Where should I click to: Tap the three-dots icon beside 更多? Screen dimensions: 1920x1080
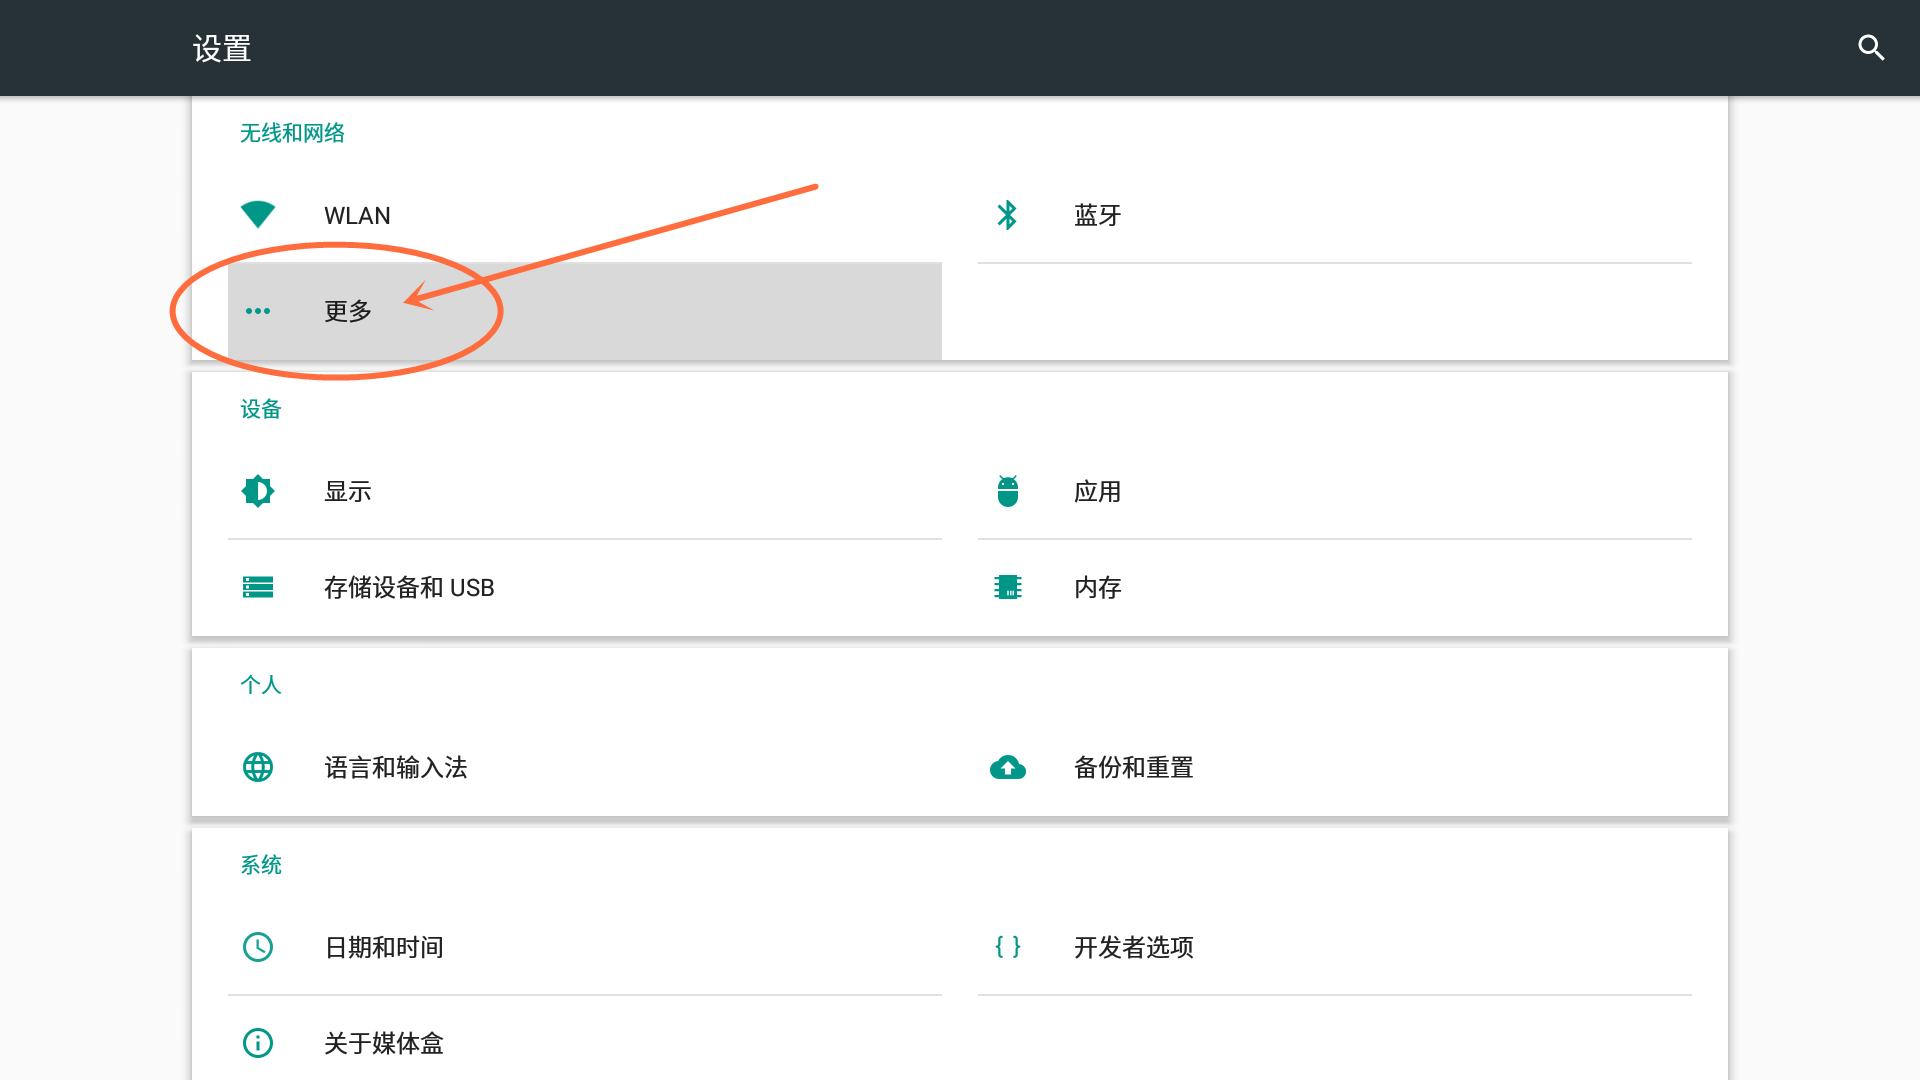(258, 311)
